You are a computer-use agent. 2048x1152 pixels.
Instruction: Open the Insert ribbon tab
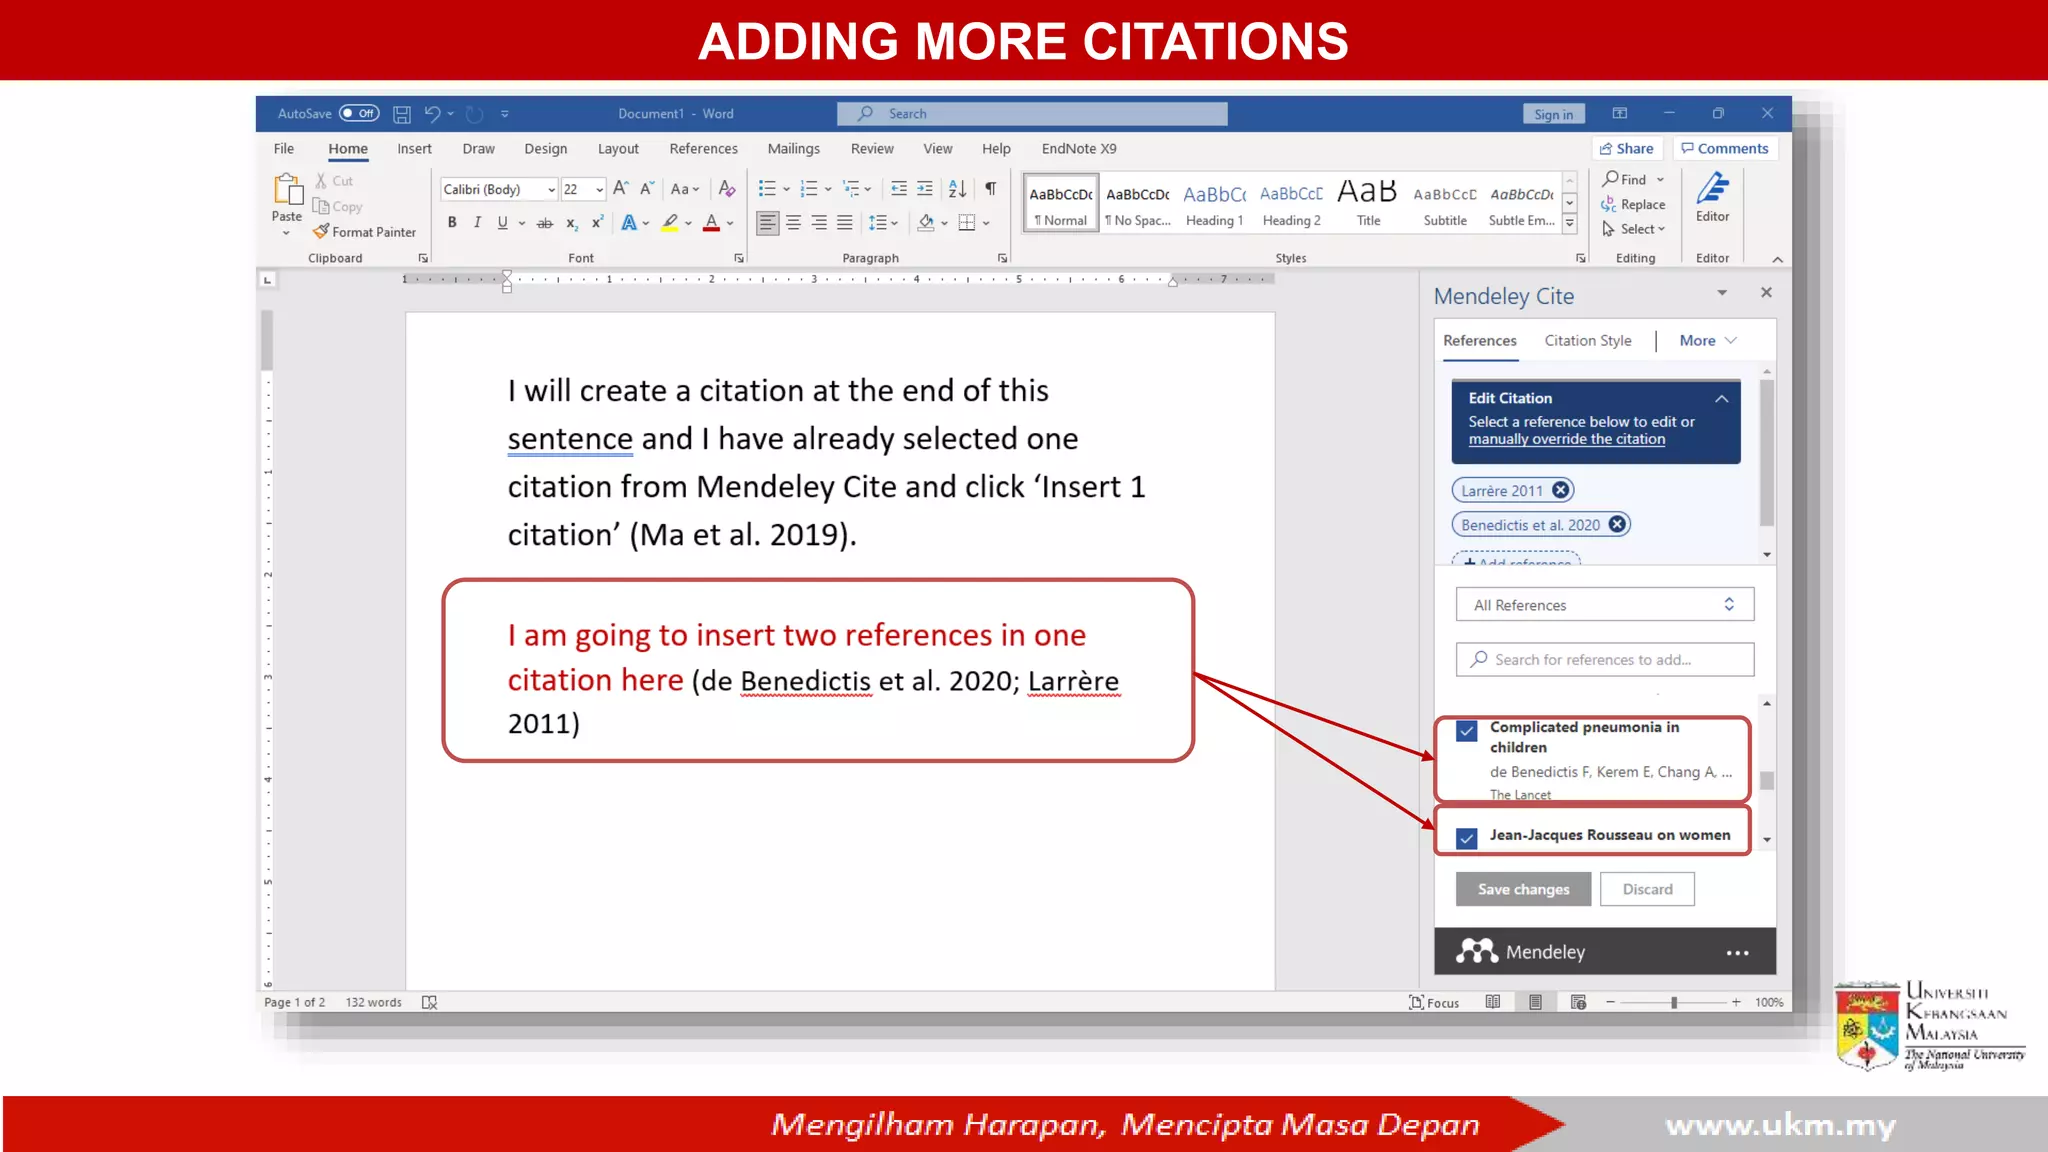click(414, 148)
